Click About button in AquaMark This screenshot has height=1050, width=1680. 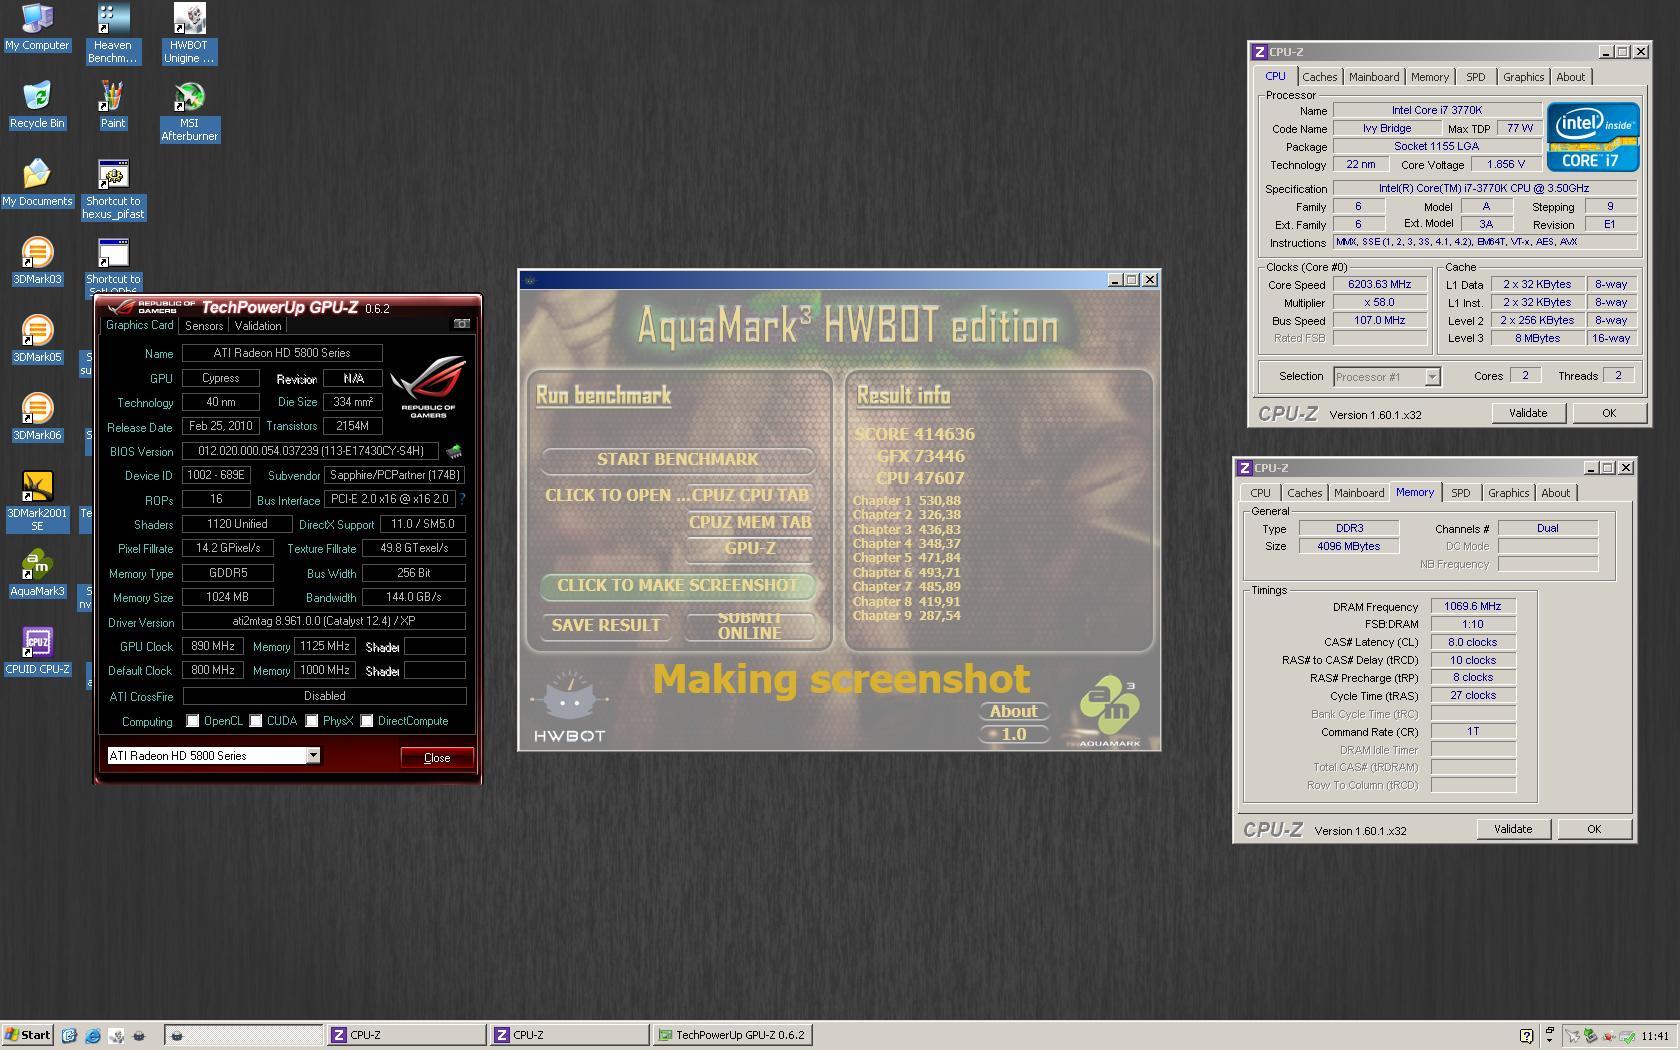point(1013,711)
